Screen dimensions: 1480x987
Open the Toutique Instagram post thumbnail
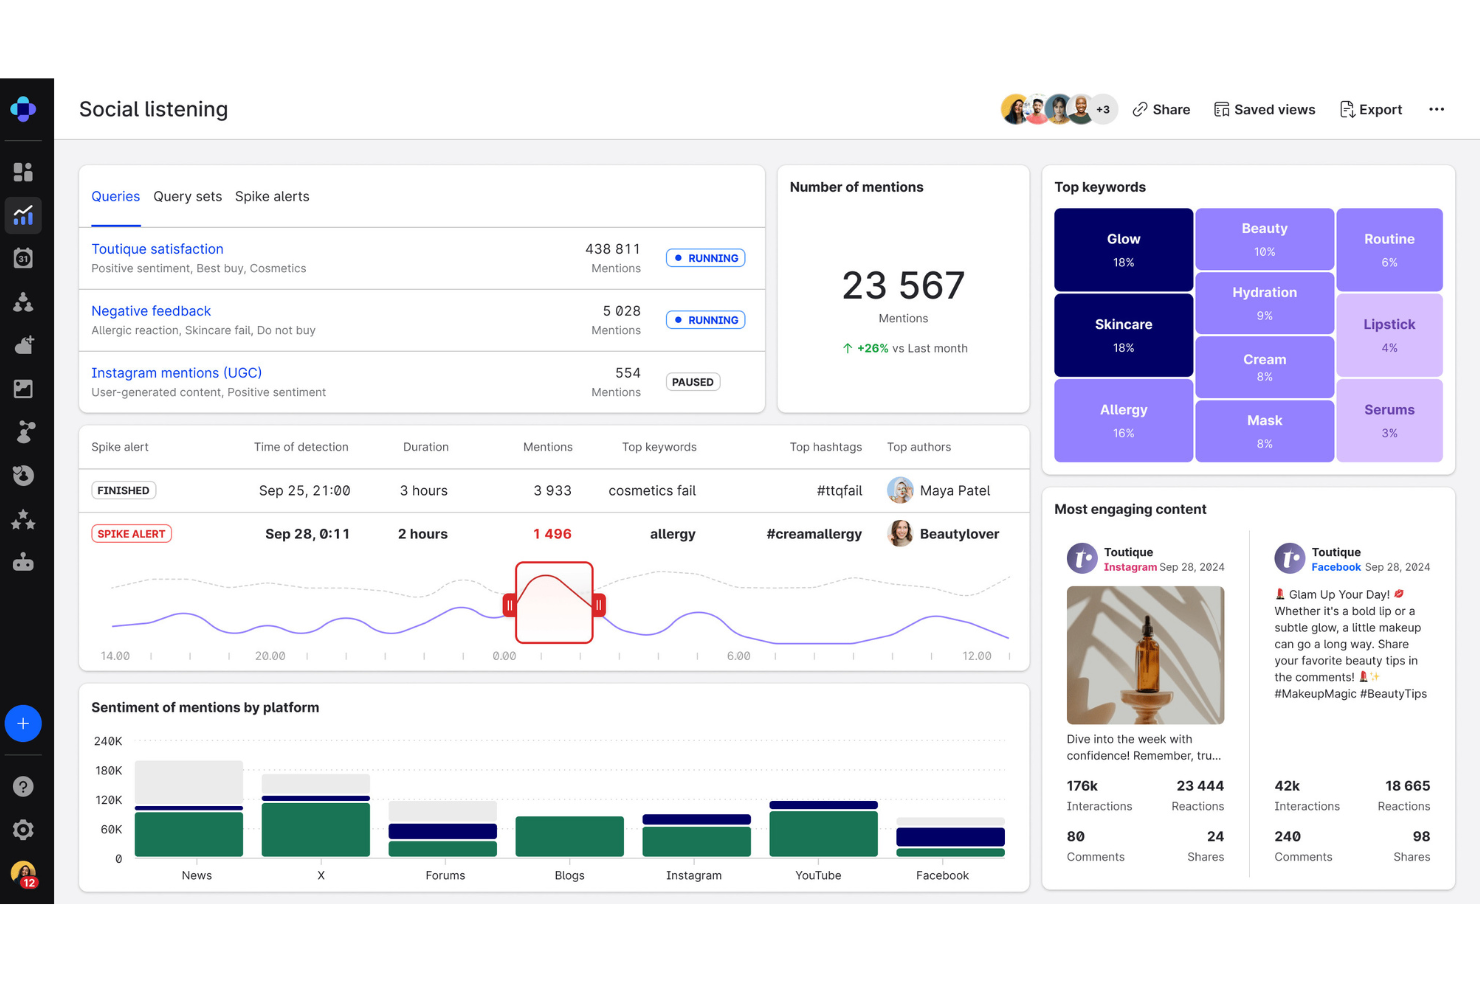pos(1144,655)
